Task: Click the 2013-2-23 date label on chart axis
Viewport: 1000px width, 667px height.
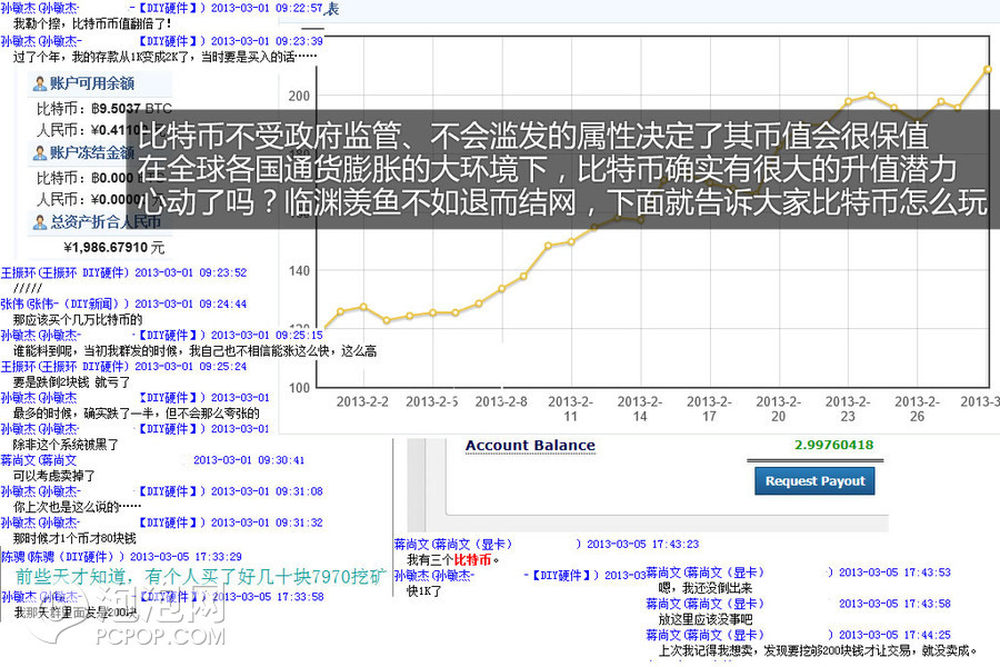Action: [x=848, y=409]
